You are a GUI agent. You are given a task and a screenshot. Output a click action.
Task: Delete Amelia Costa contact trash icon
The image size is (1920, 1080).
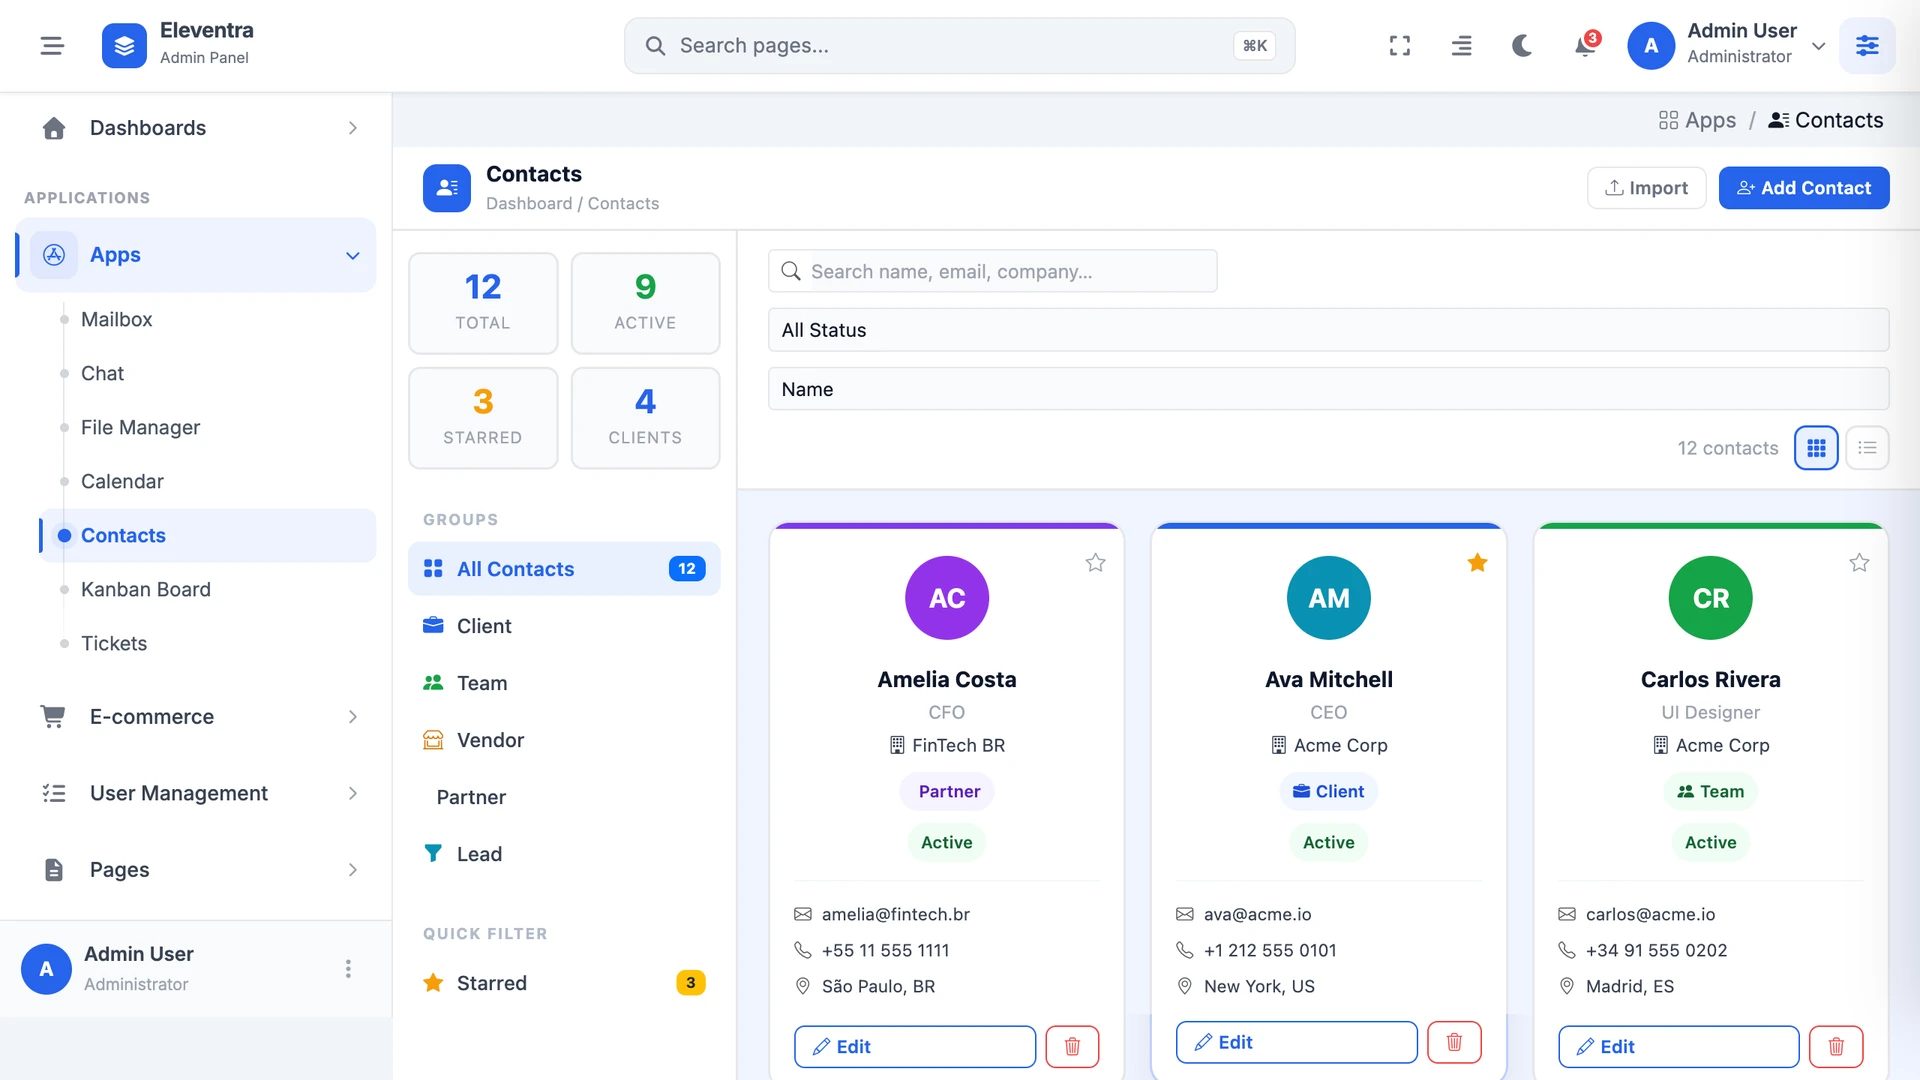coord(1072,1047)
